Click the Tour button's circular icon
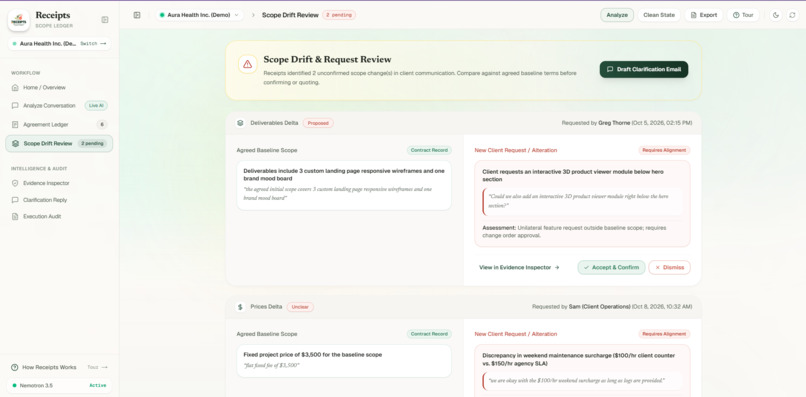The height and width of the screenshot is (397, 806). (736, 15)
